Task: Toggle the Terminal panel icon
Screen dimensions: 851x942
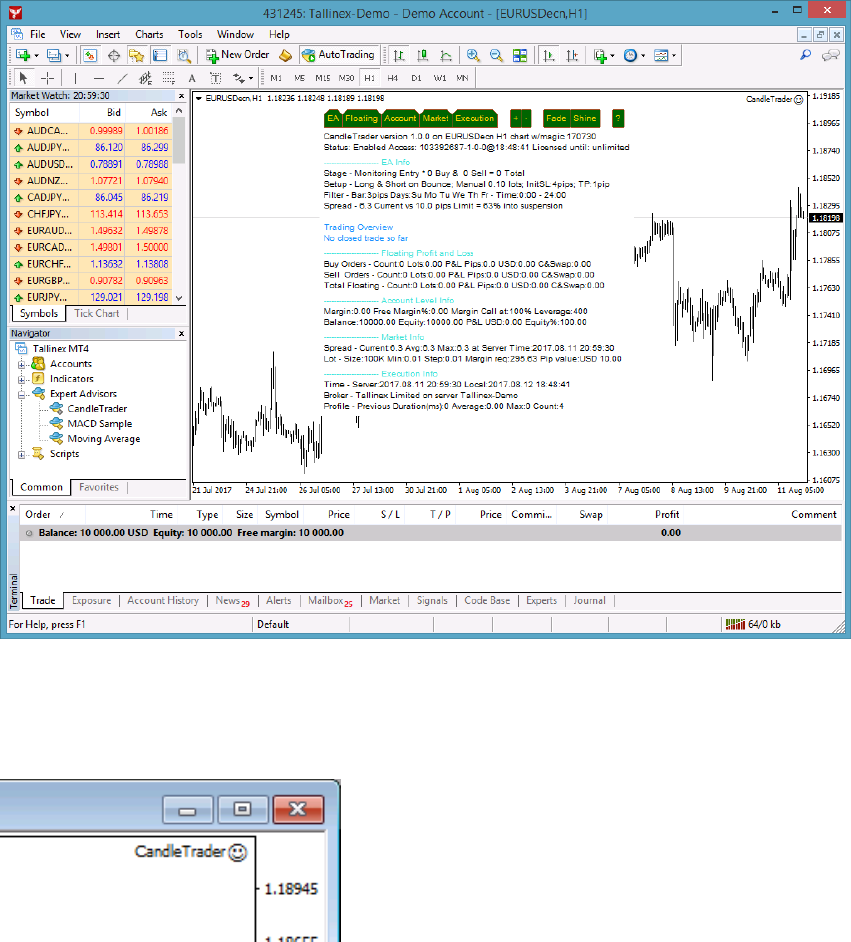Action: click(160, 55)
